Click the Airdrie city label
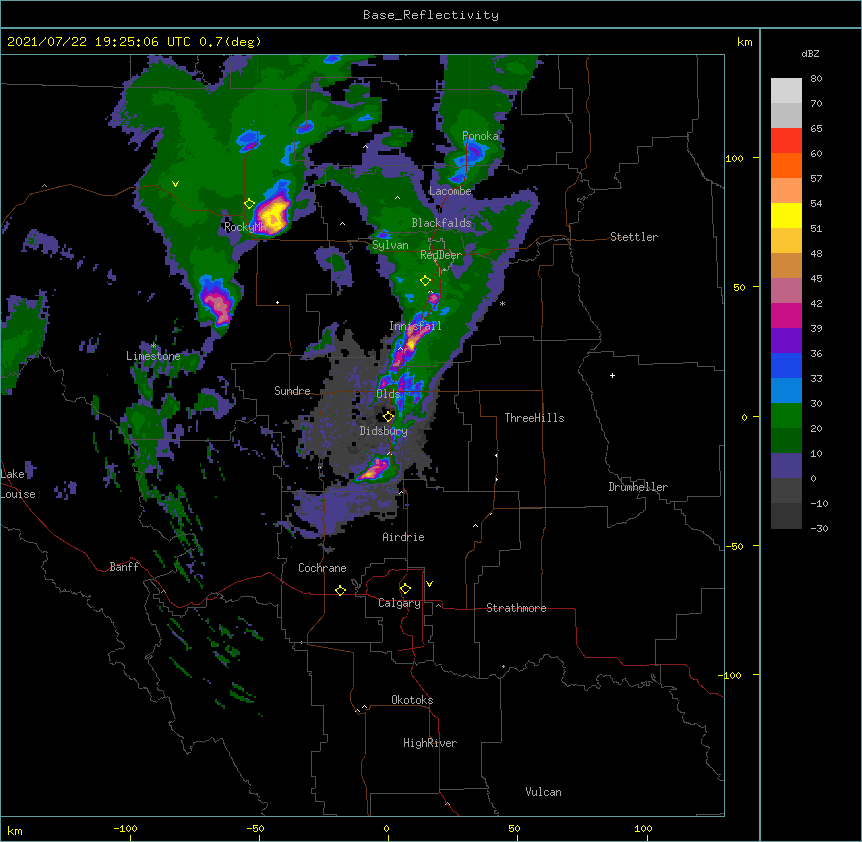This screenshot has width=862, height=842. point(403,537)
